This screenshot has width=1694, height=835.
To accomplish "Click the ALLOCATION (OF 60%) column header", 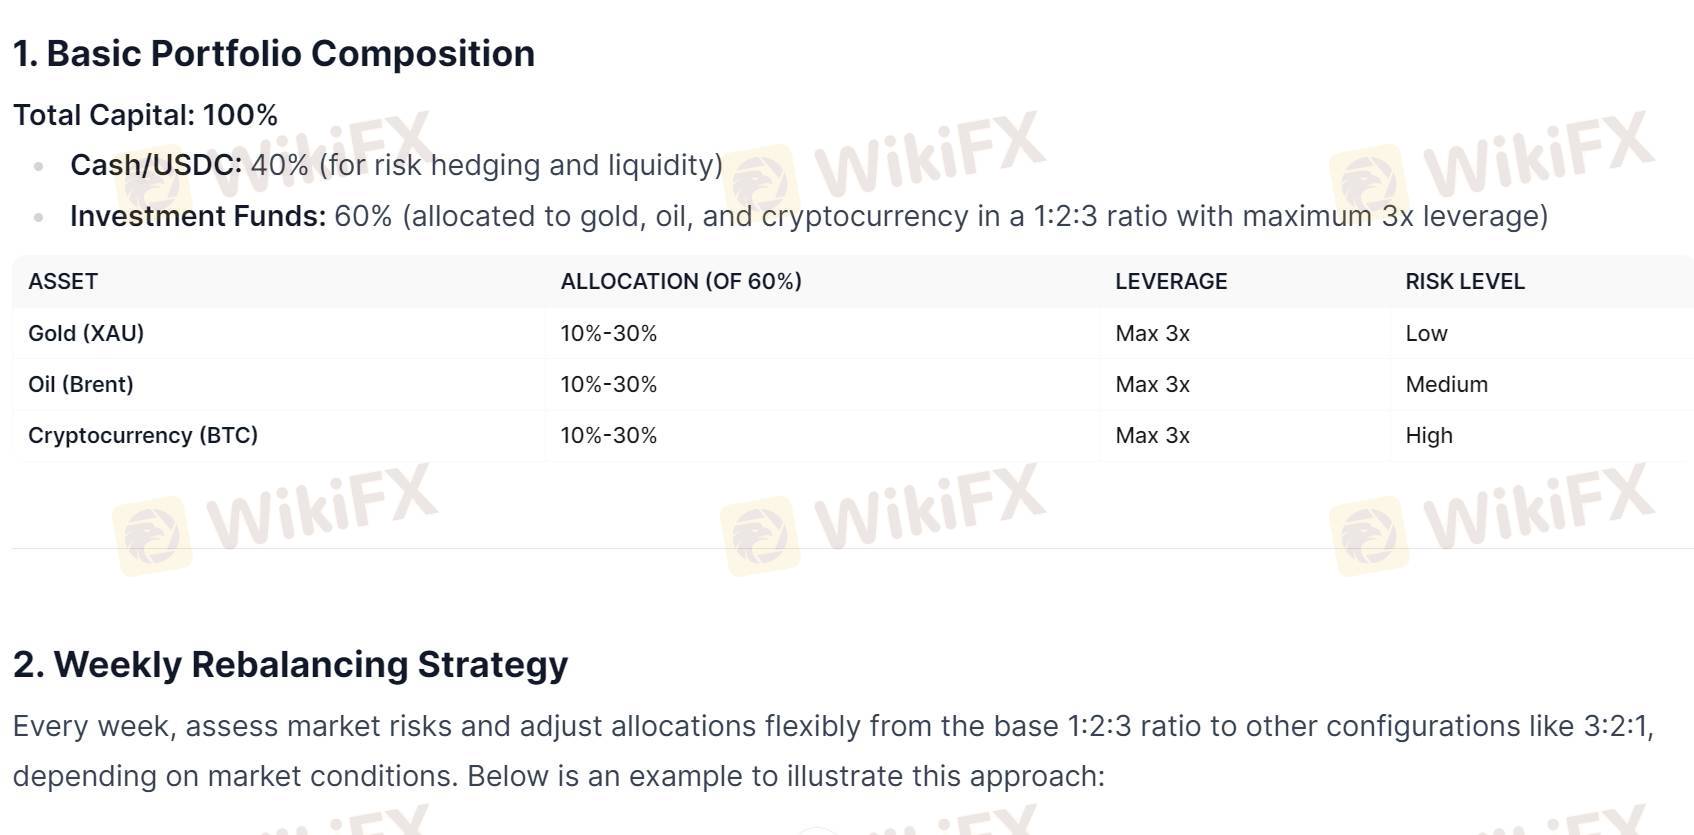I will [x=681, y=282].
